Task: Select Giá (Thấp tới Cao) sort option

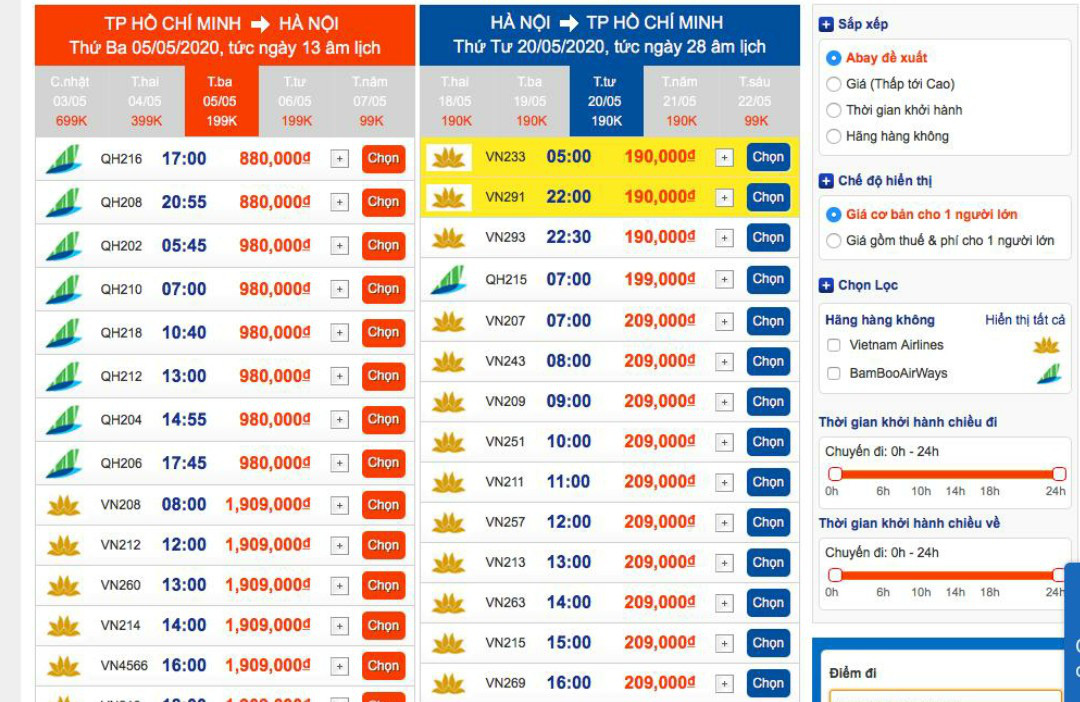Action: [x=833, y=84]
